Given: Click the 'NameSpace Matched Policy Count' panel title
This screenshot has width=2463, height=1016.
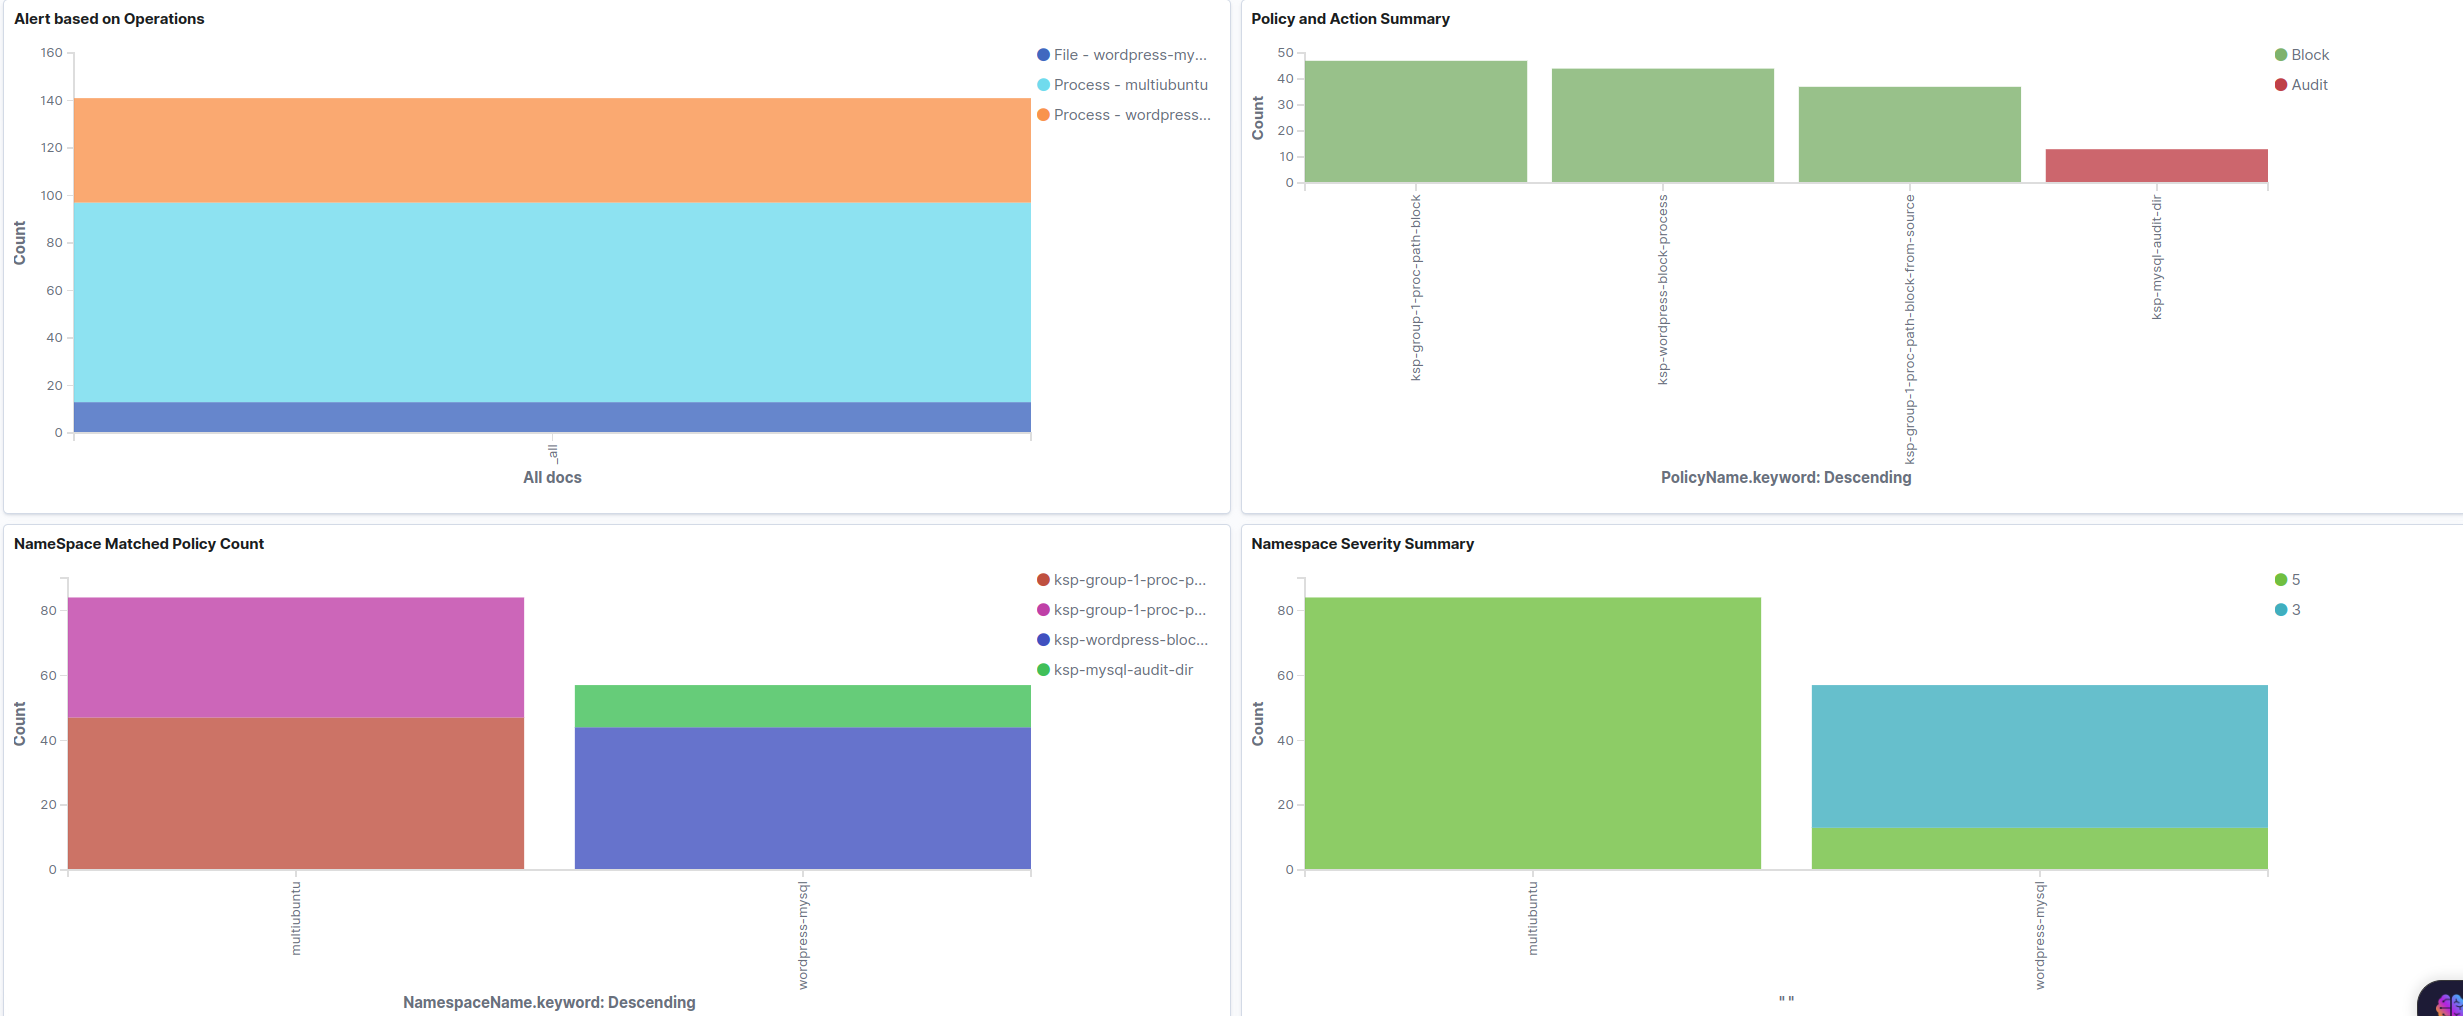Looking at the screenshot, I should (139, 544).
